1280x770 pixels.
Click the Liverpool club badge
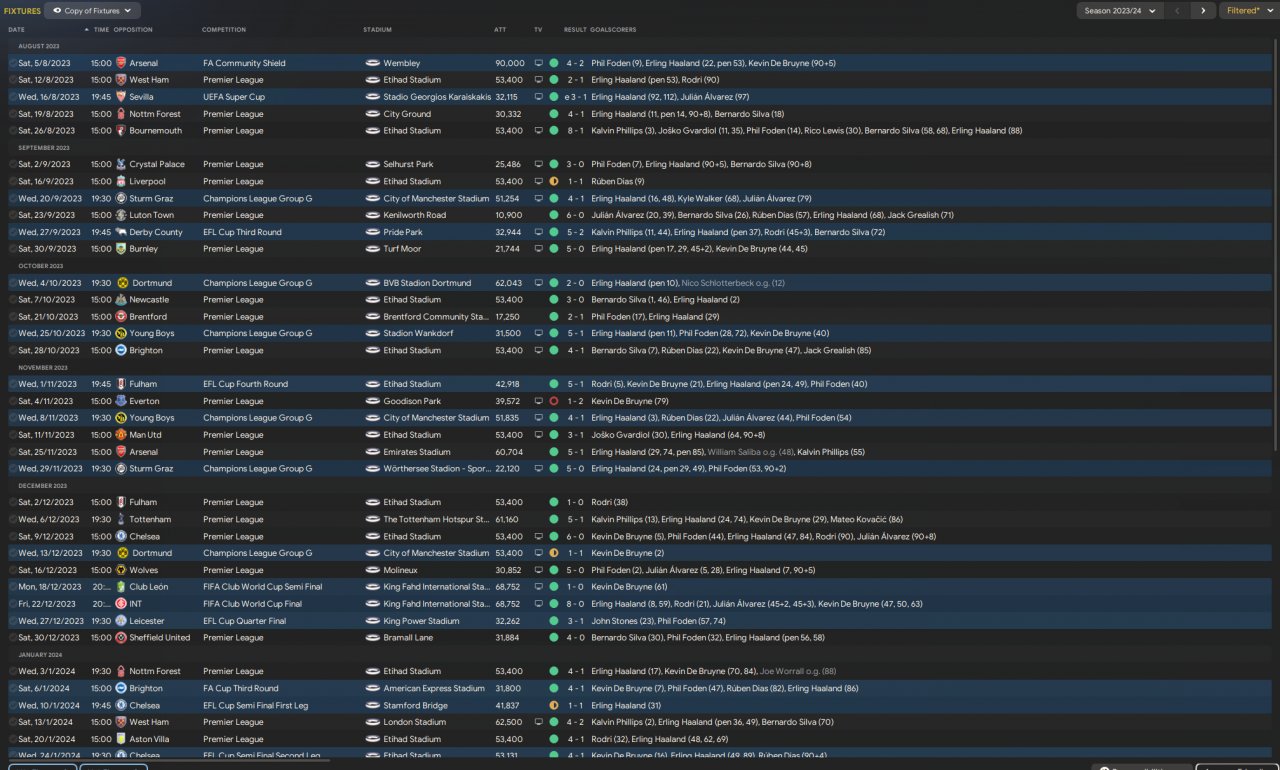click(121, 182)
